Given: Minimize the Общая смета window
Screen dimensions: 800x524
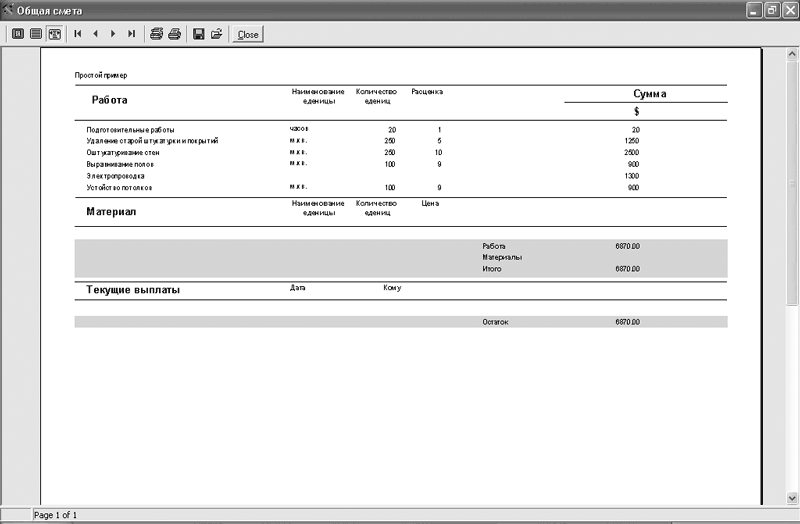Looking at the screenshot, I should 754,10.
